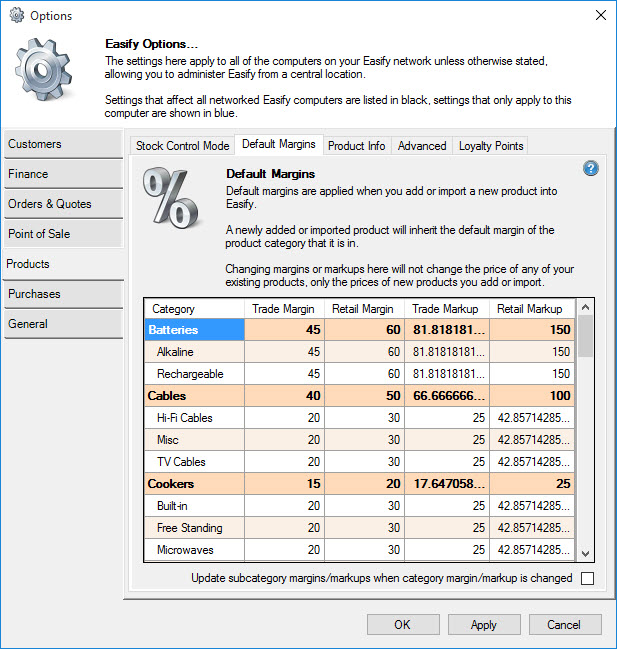The width and height of the screenshot is (617, 649).
Task: Select the Cables category row
Action: (360, 396)
